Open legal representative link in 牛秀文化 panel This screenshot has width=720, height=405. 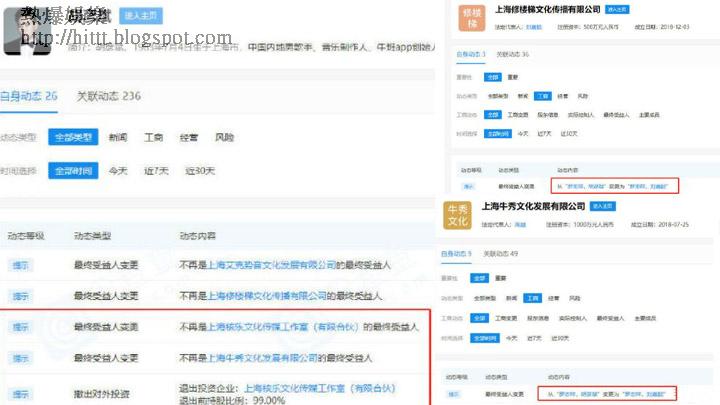click(520, 225)
